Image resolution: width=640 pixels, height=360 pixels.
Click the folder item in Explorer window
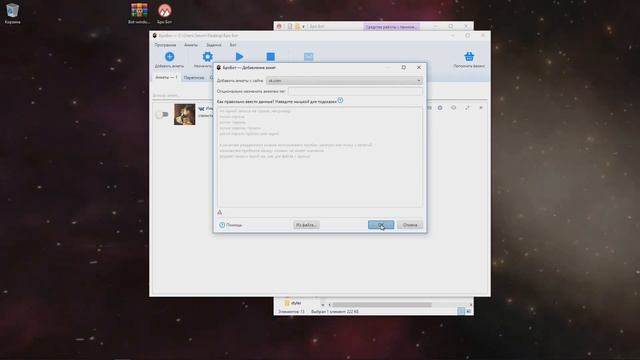pos(293,303)
